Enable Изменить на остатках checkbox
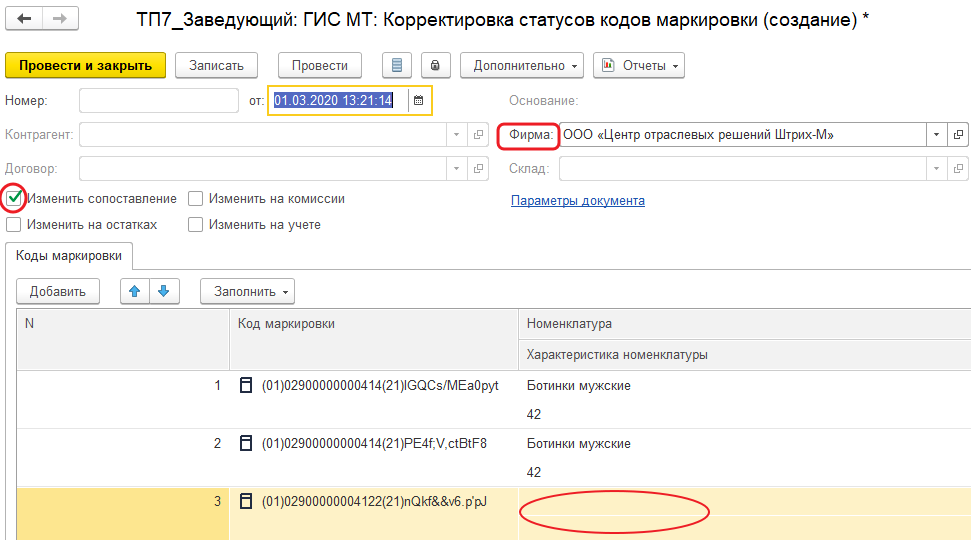 click(14, 225)
